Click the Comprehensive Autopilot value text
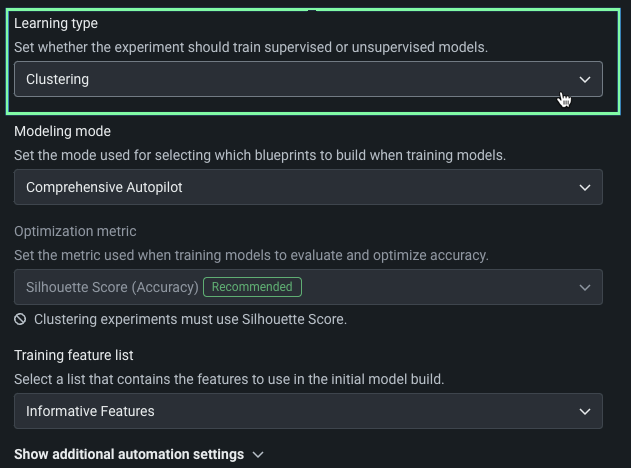This screenshot has height=468, width=631. [x=104, y=187]
